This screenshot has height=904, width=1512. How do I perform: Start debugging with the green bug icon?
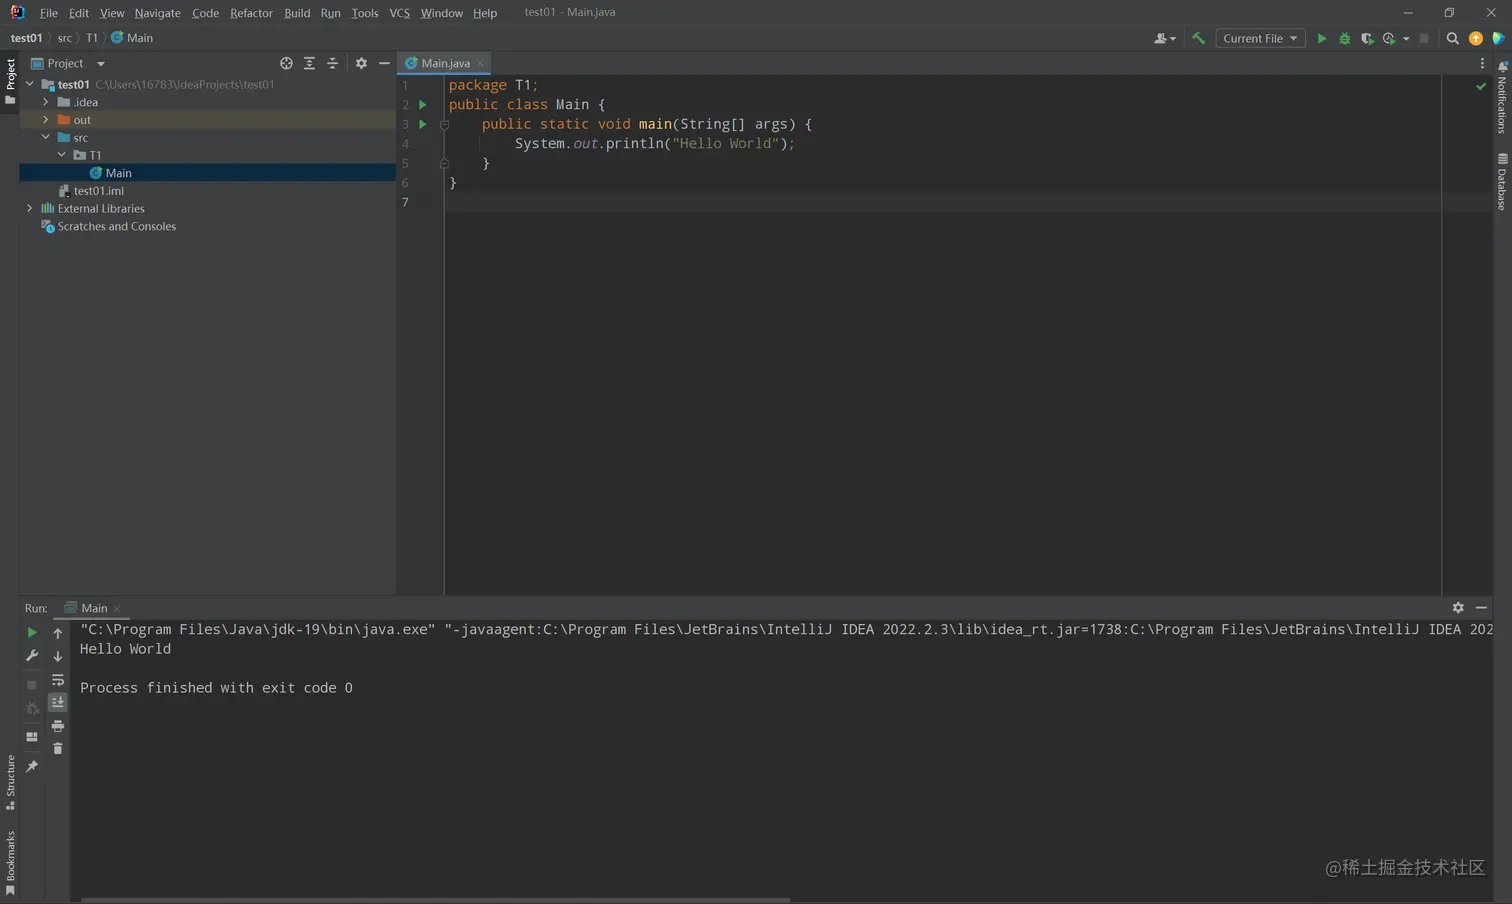tap(1344, 39)
